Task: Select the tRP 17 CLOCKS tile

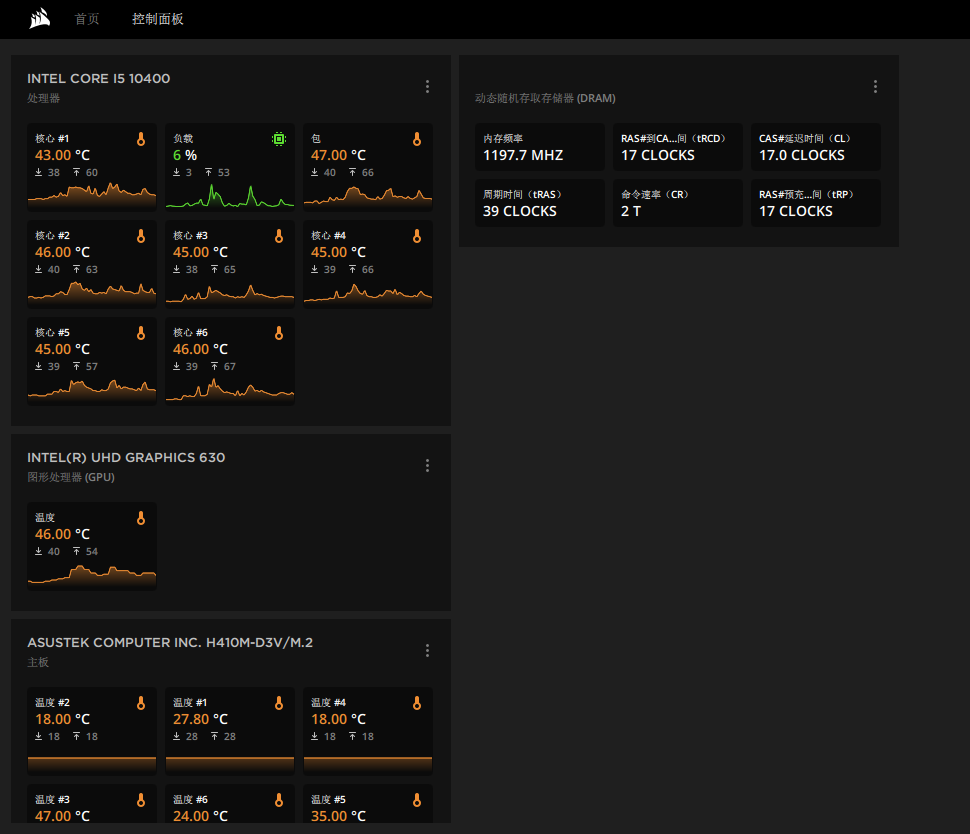Action: pyautogui.click(x=816, y=203)
